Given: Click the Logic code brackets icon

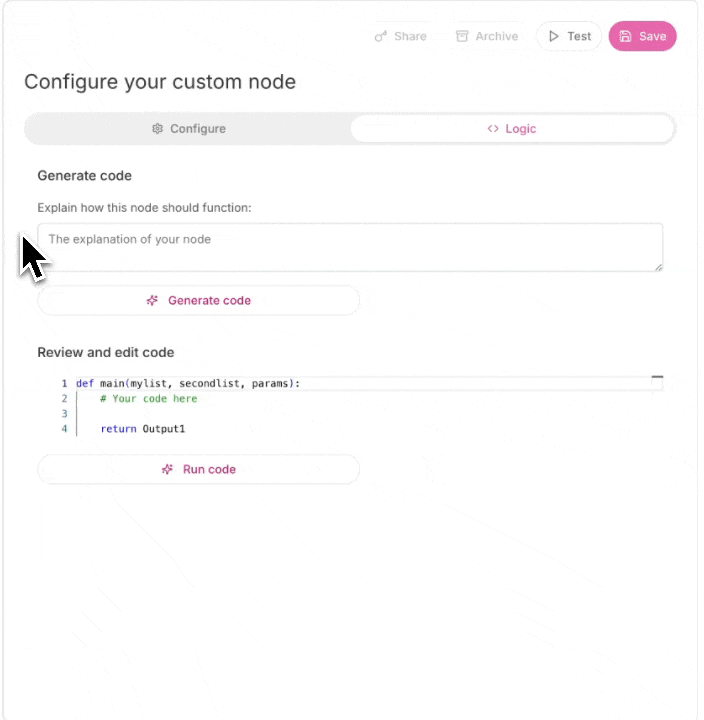Looking at the screenshot, I should tap(493, 129).
